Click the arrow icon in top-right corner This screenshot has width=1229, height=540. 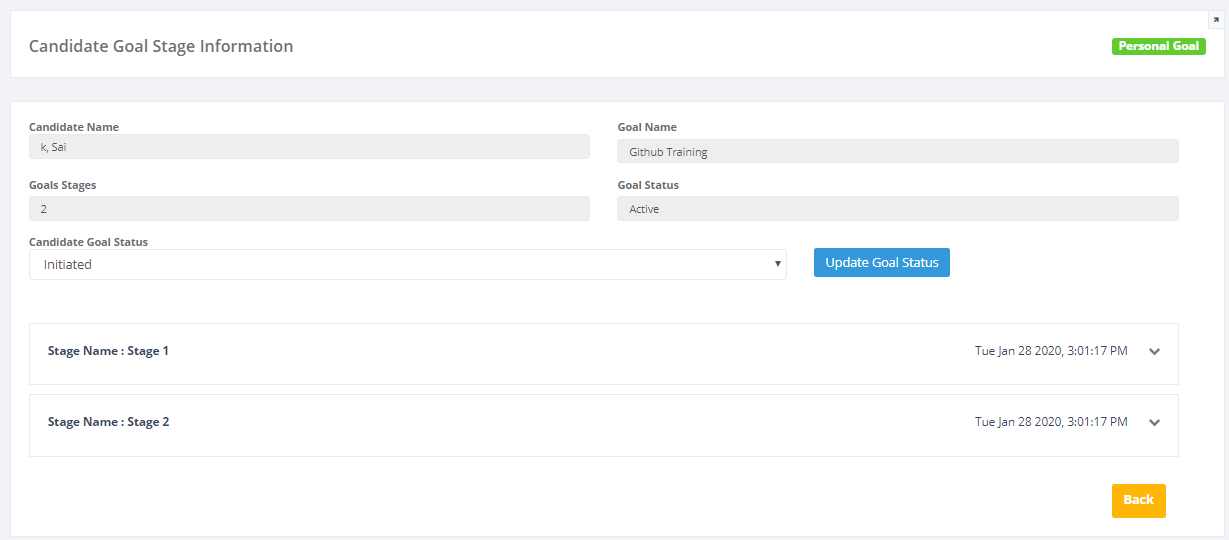click(1216, 20)
